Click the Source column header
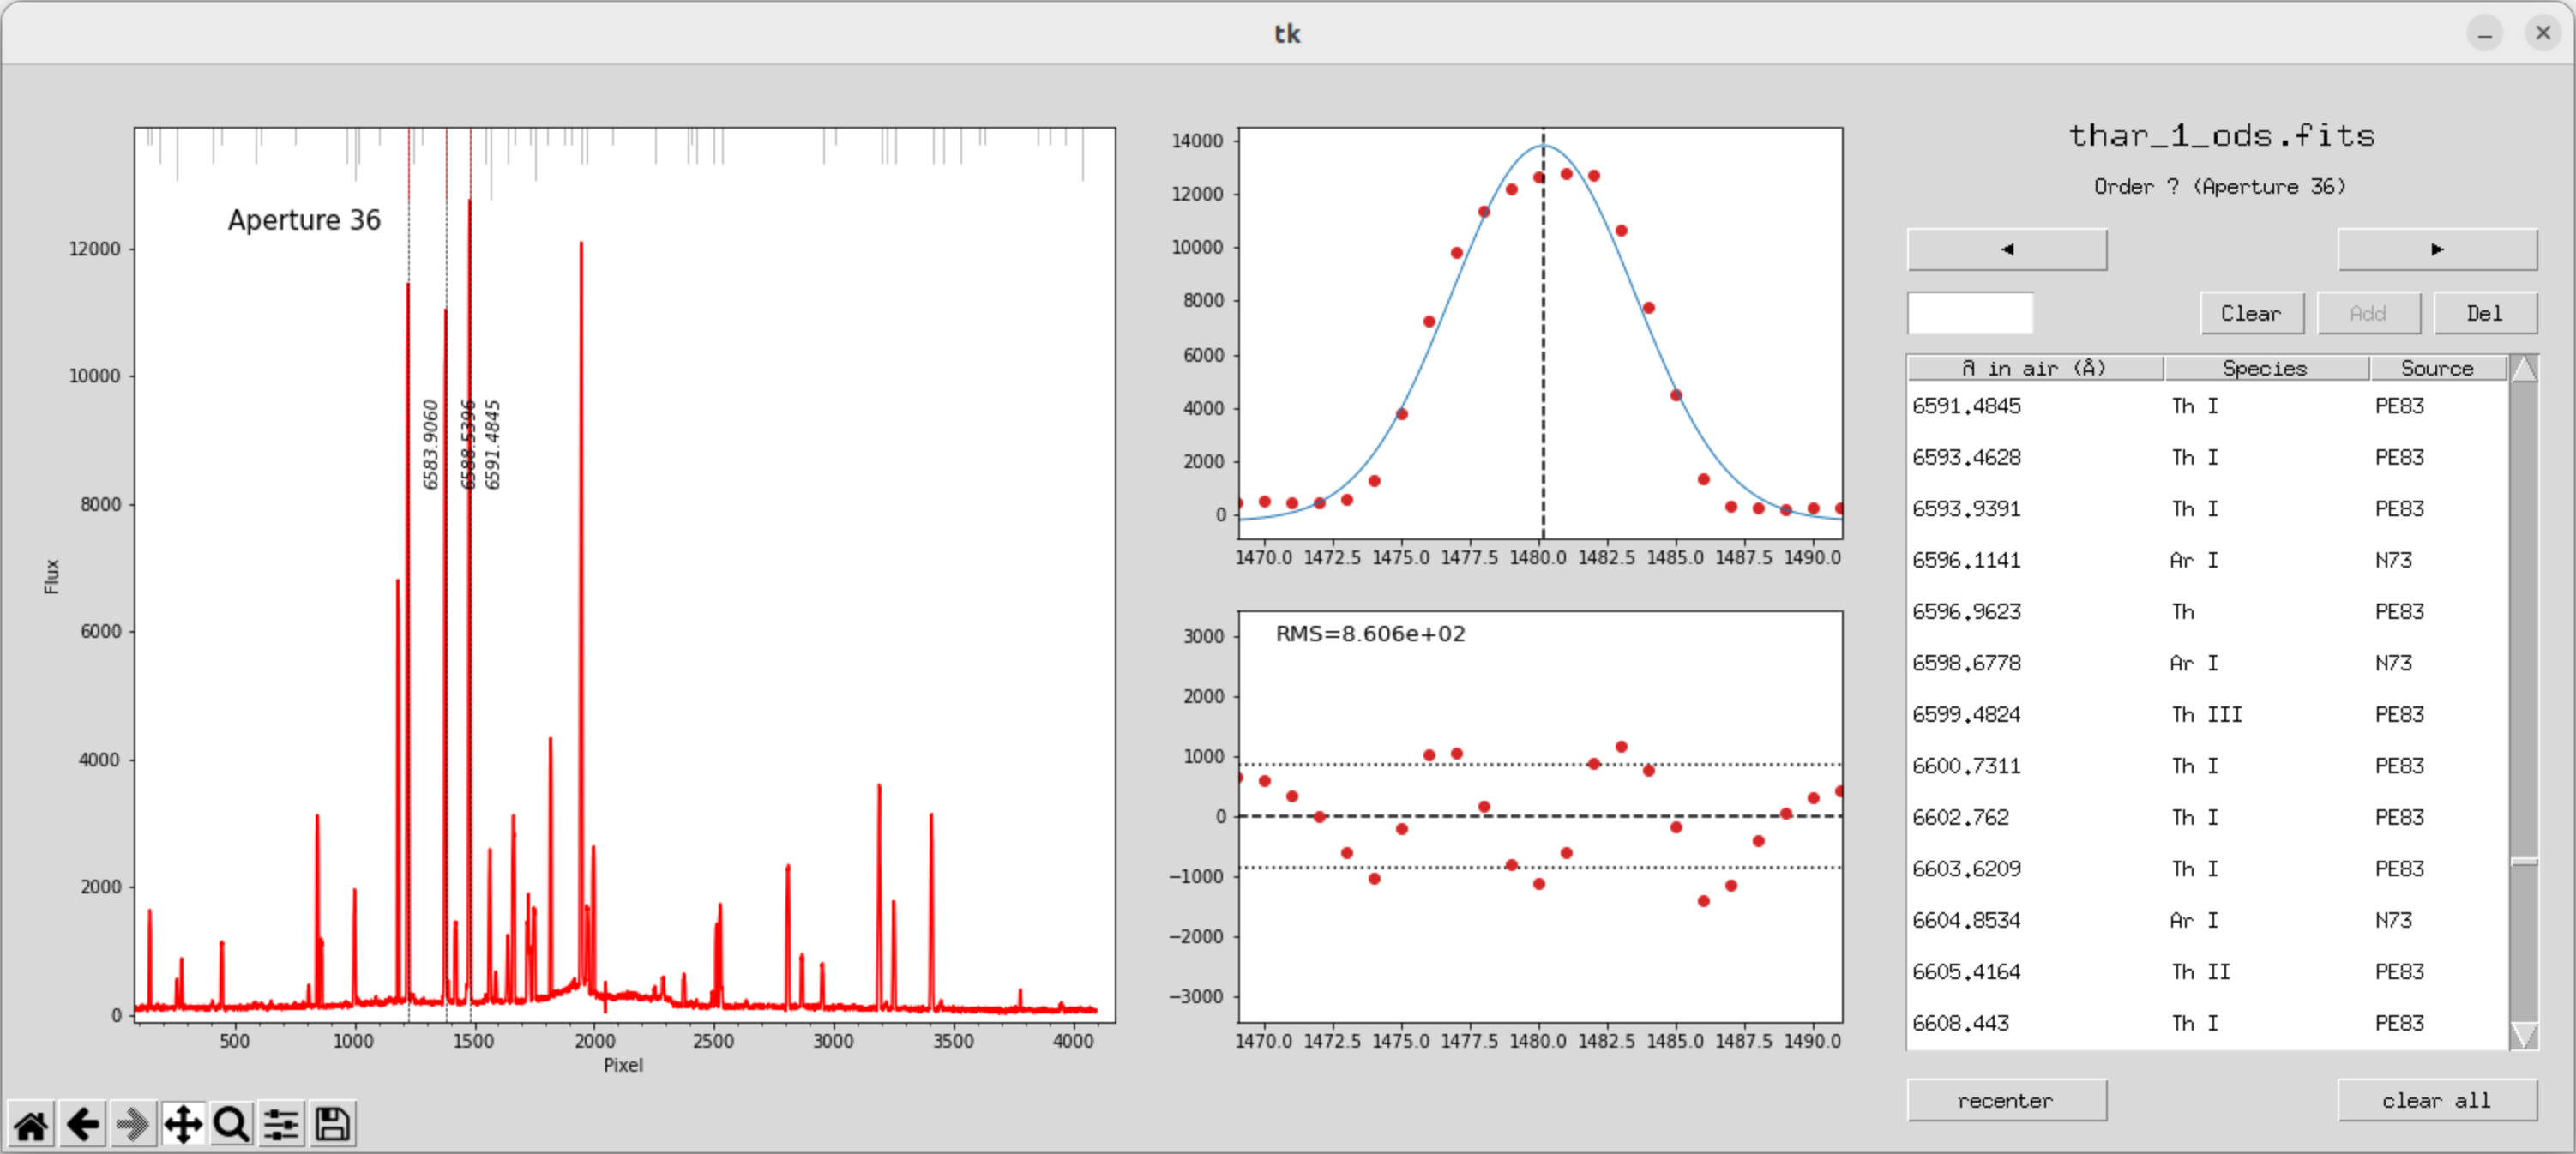2576x1154 pixels. click(2436, 368)
